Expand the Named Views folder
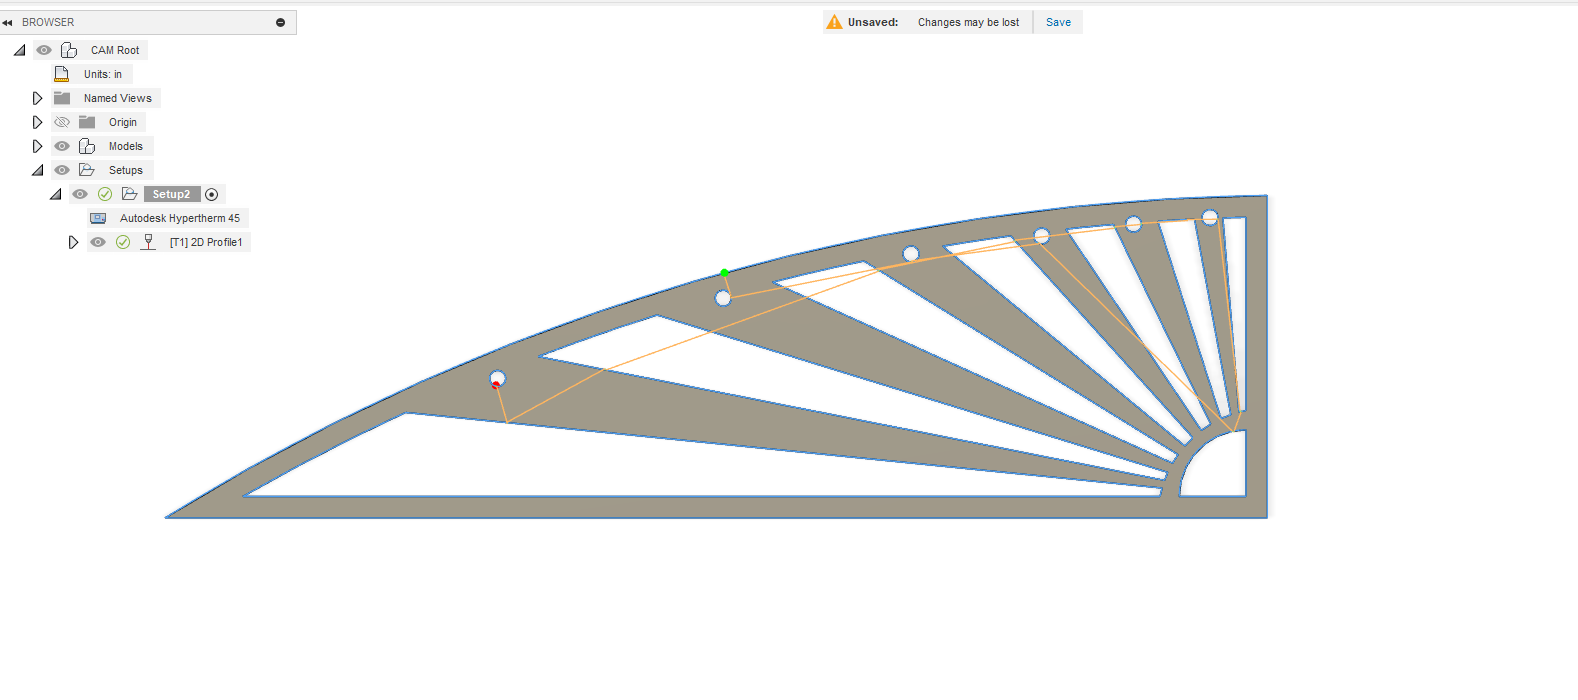This screenshot has height=700, width=1578. coord(37,98)
